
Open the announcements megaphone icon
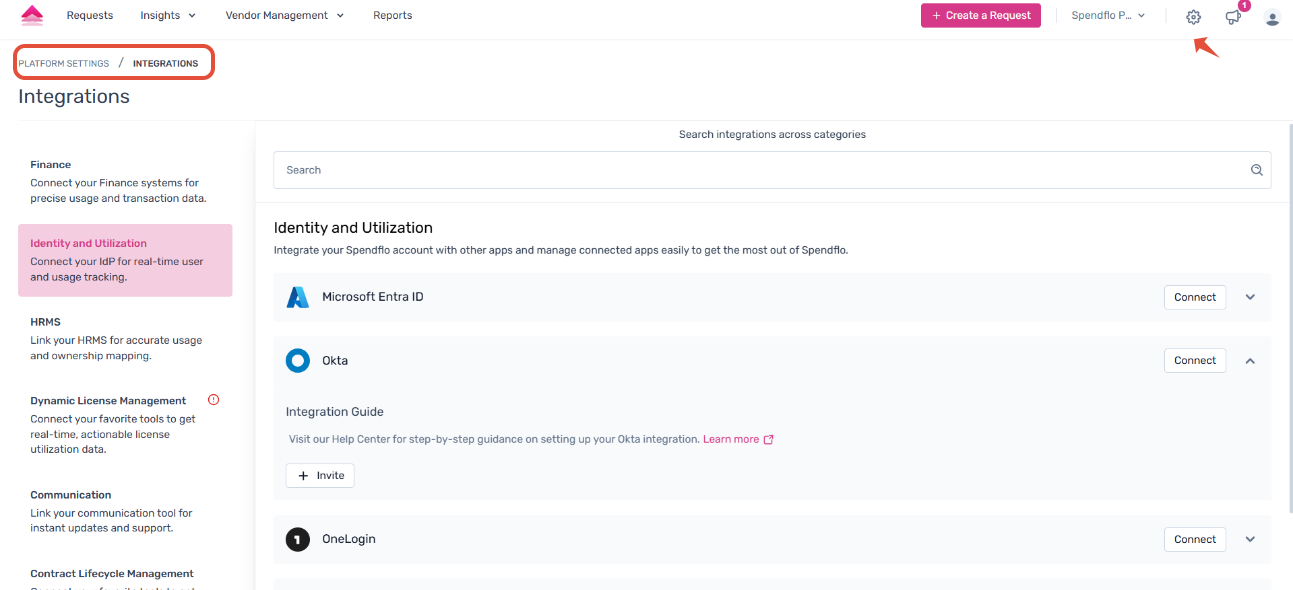pyautogui.click(x=1233, y=17)
